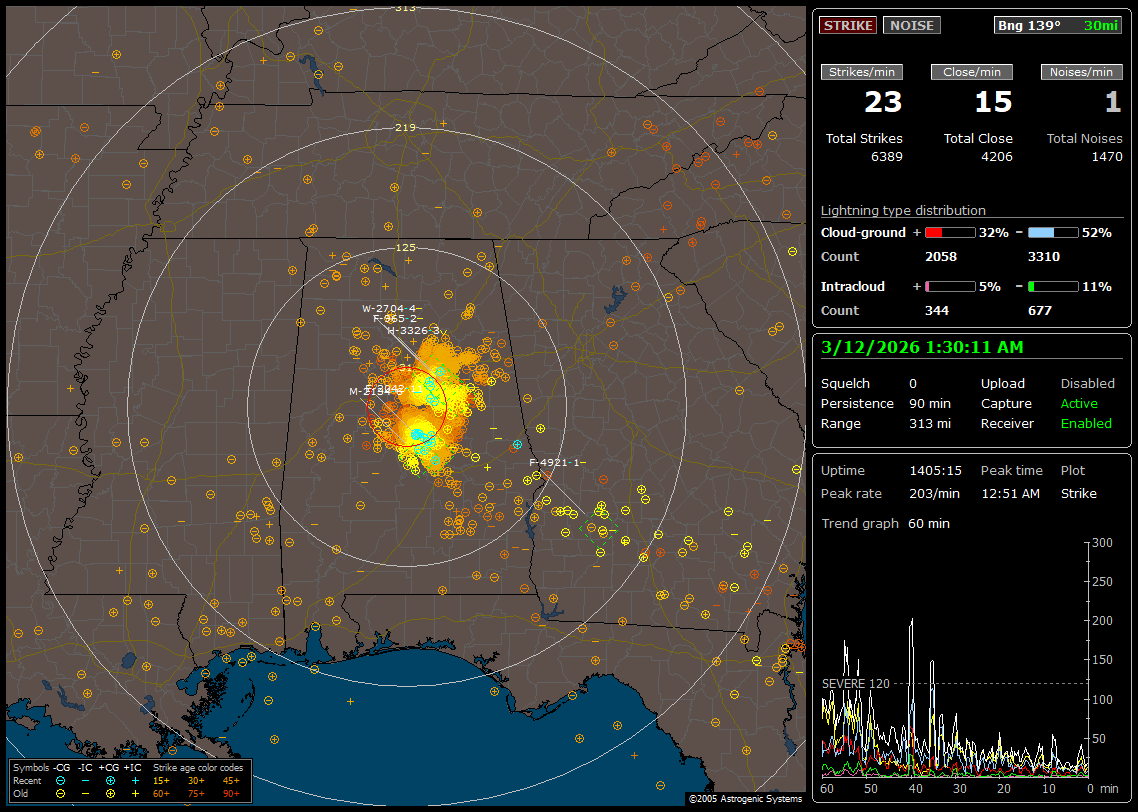Click the recent negative cloud-ground legend symbol
Image resolution: width=1138 pixels, height=812 pixels.
coord(61,780)
